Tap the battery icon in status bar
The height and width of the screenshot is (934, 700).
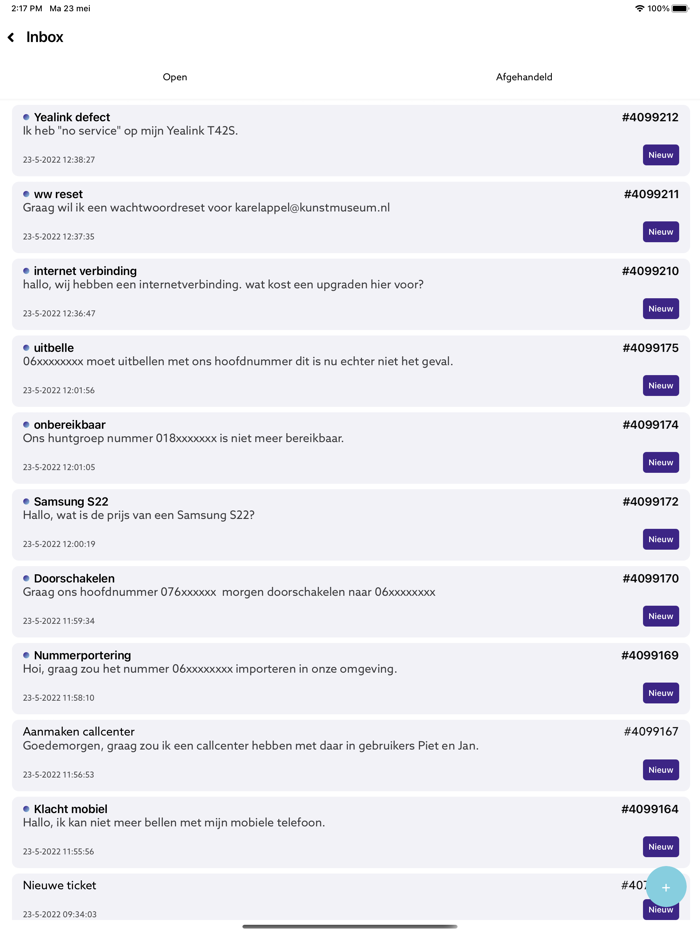point(680,8)
